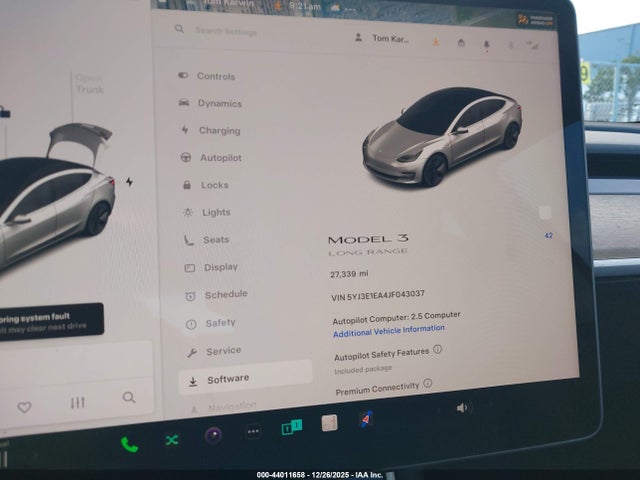Open the Phone app in dock

pyautogui.click(x=129, y=444)
